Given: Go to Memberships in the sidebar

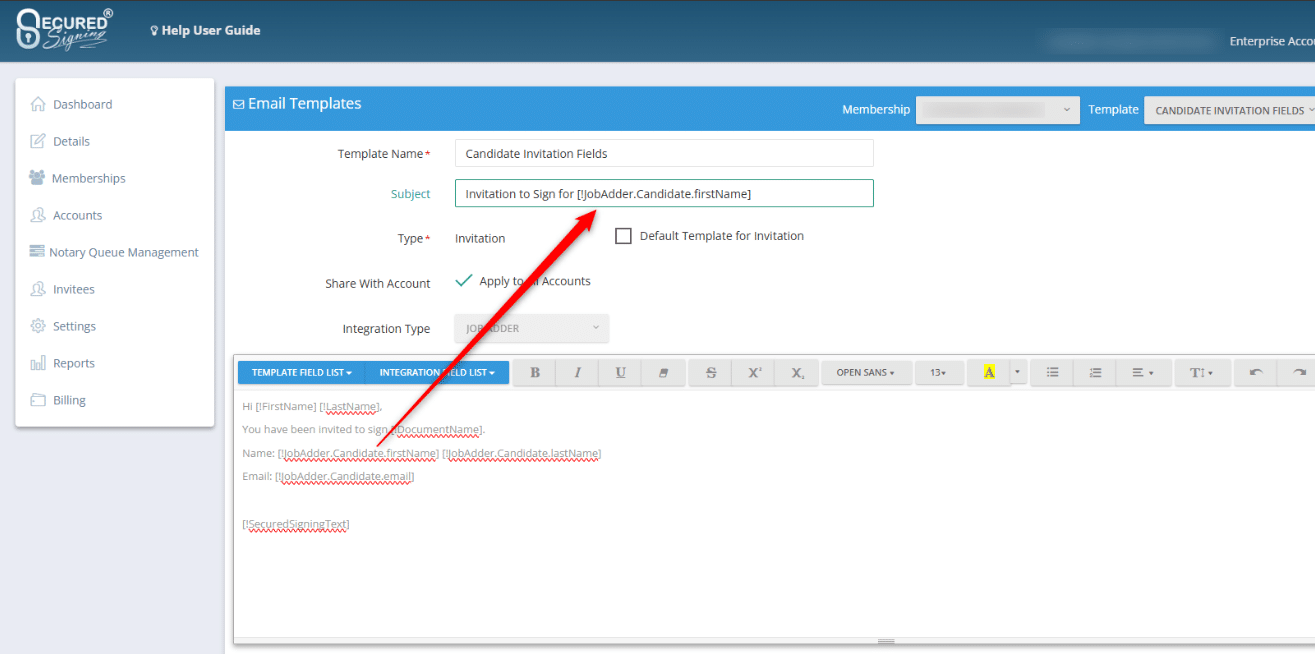Looking at the screenshot, I should (x=88, y=178).
